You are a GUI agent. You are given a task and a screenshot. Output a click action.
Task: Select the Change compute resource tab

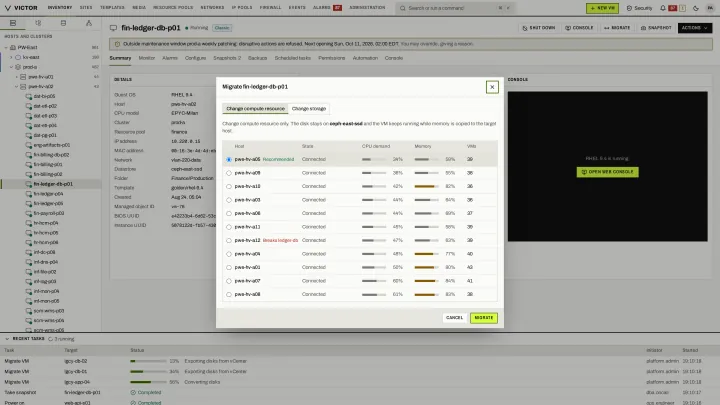click(255, 109)
